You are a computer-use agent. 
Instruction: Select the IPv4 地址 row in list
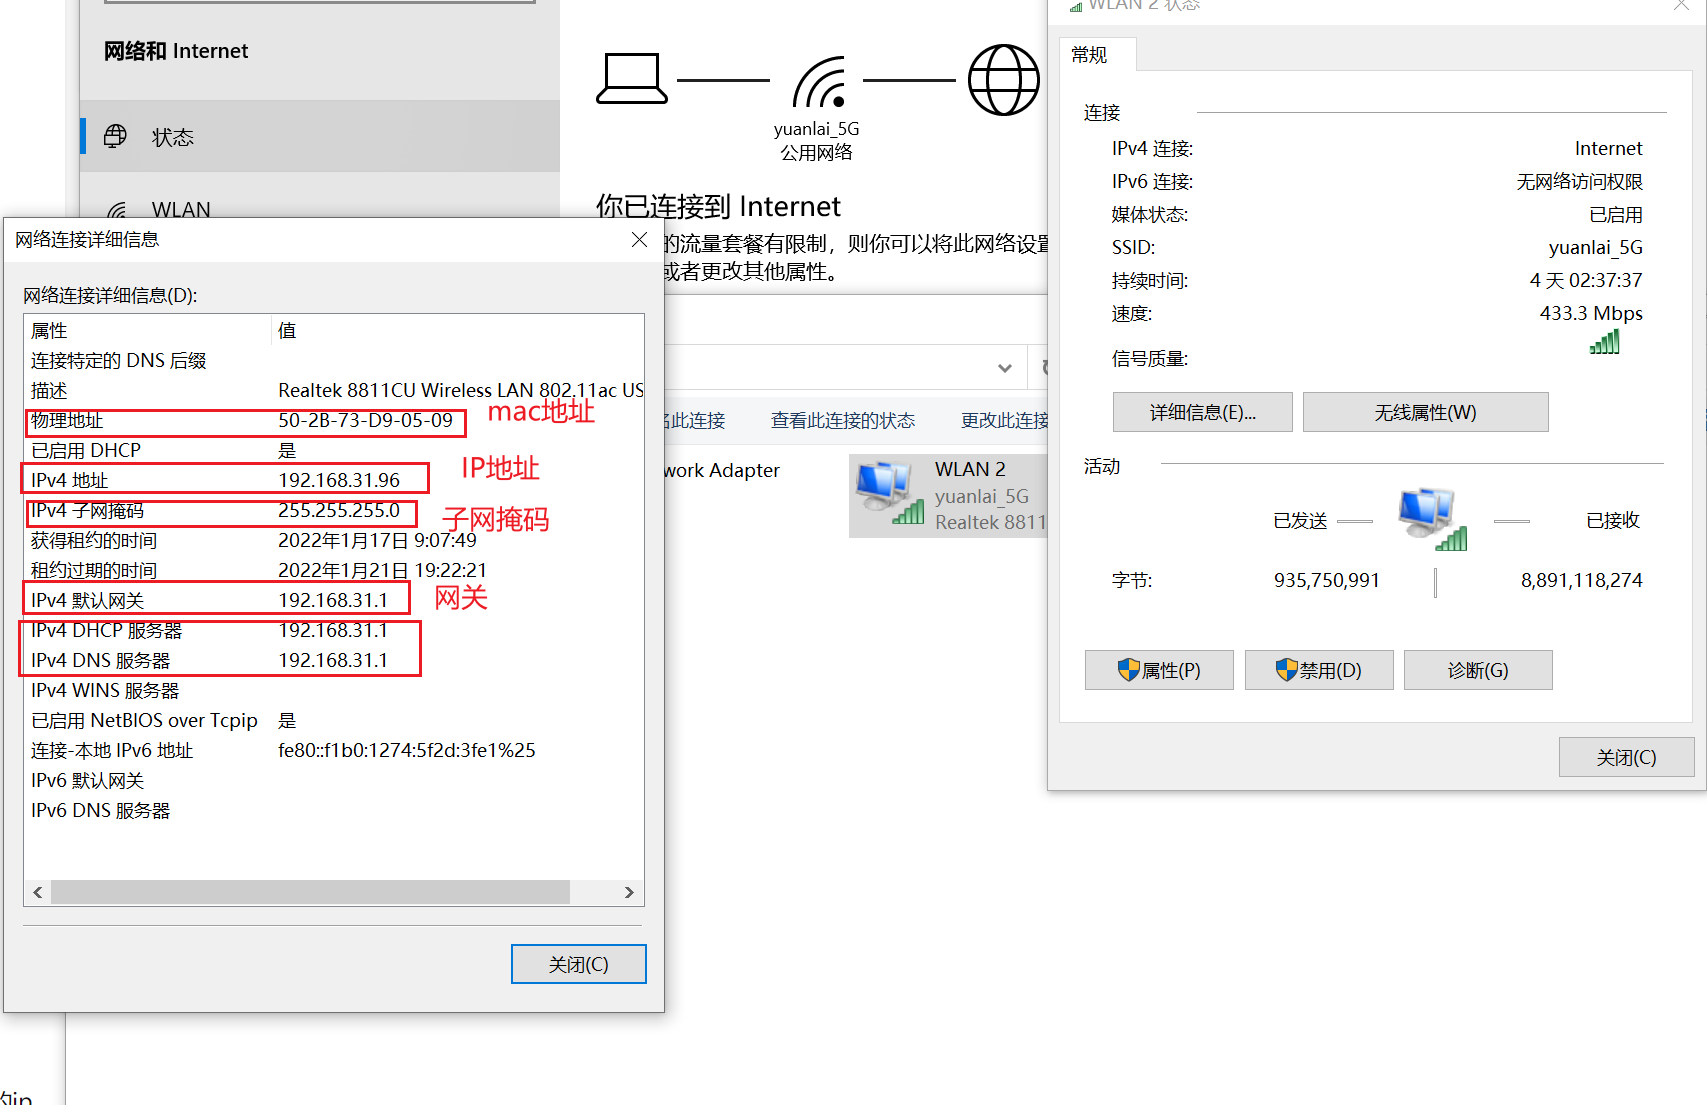point(333,480)
